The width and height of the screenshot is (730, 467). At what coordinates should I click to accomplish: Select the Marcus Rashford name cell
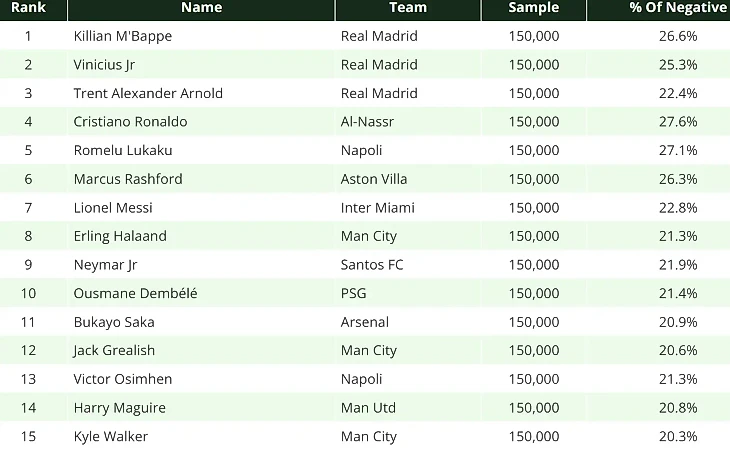pos(128,179)
